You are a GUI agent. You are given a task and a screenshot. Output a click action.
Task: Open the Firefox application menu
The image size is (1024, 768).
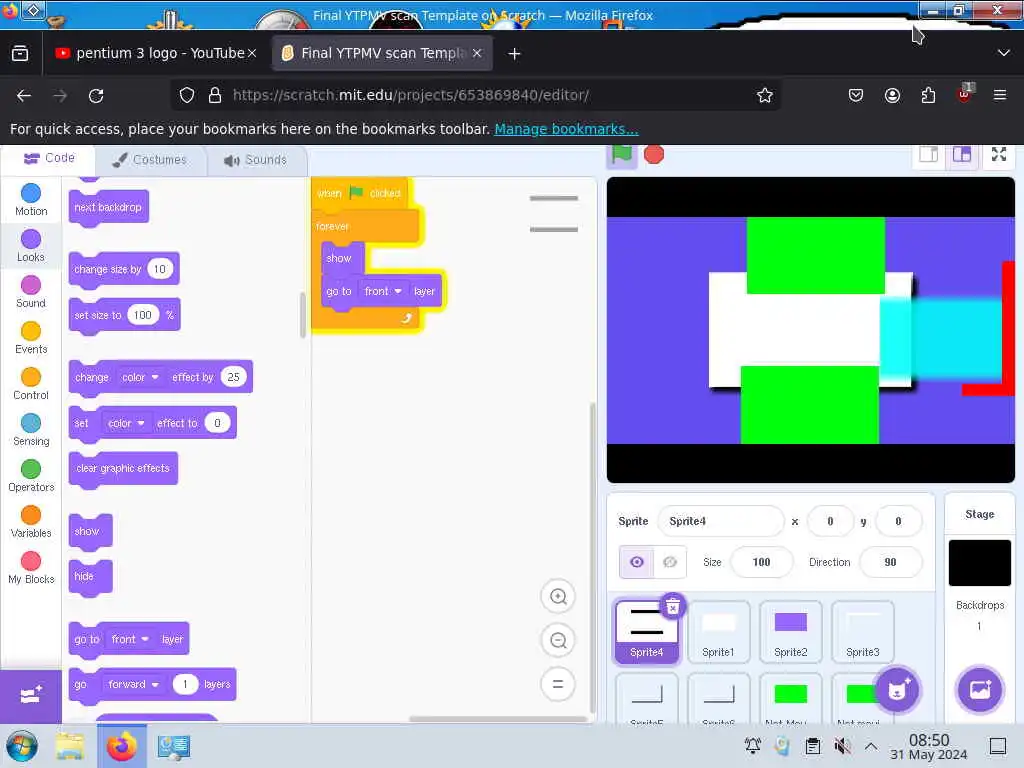point(1000,96)
